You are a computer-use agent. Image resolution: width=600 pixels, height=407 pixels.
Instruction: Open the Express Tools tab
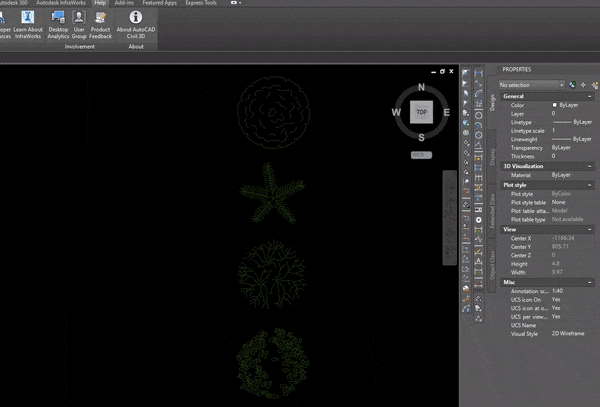point(201,3)
